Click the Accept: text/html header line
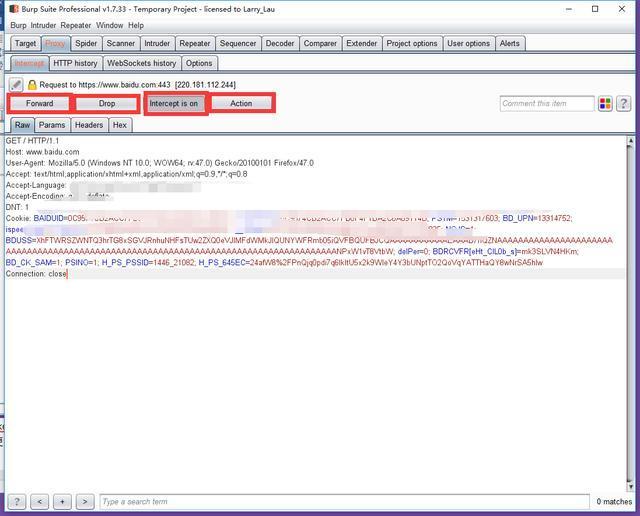640x516 pixels. [x=127, y=174]
